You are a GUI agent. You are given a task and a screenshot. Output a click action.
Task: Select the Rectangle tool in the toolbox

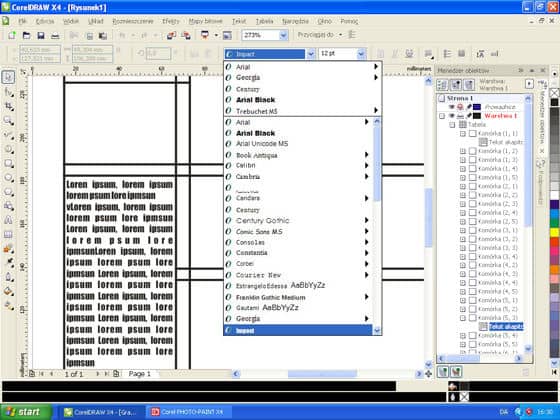coord(8,163)
